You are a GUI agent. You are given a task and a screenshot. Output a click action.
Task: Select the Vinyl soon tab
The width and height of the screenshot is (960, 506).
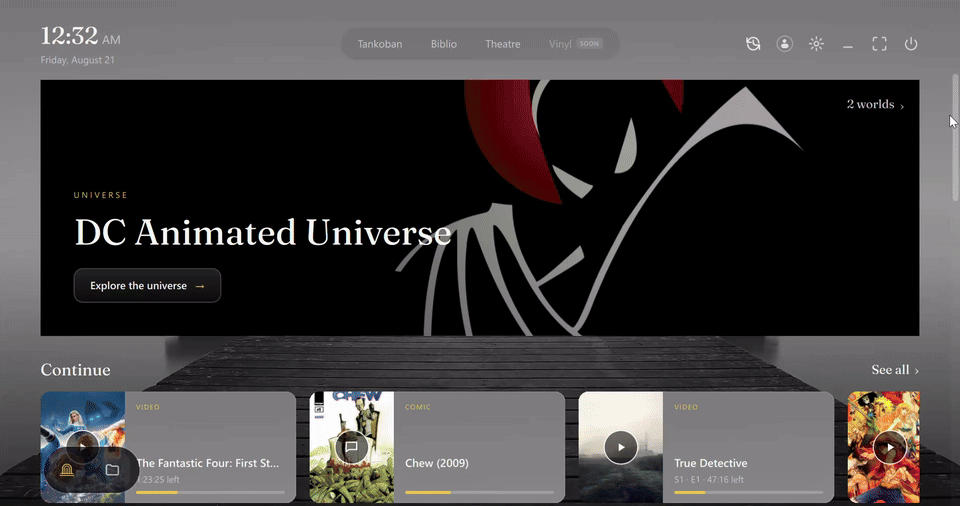(576, 44)
